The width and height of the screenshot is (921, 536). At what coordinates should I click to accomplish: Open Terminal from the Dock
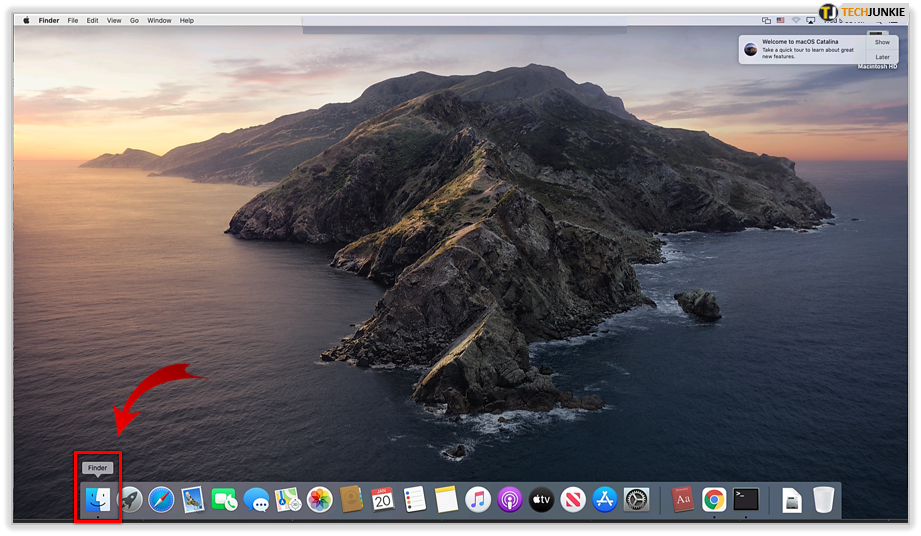pyautogui.click(x=746, y=500)
